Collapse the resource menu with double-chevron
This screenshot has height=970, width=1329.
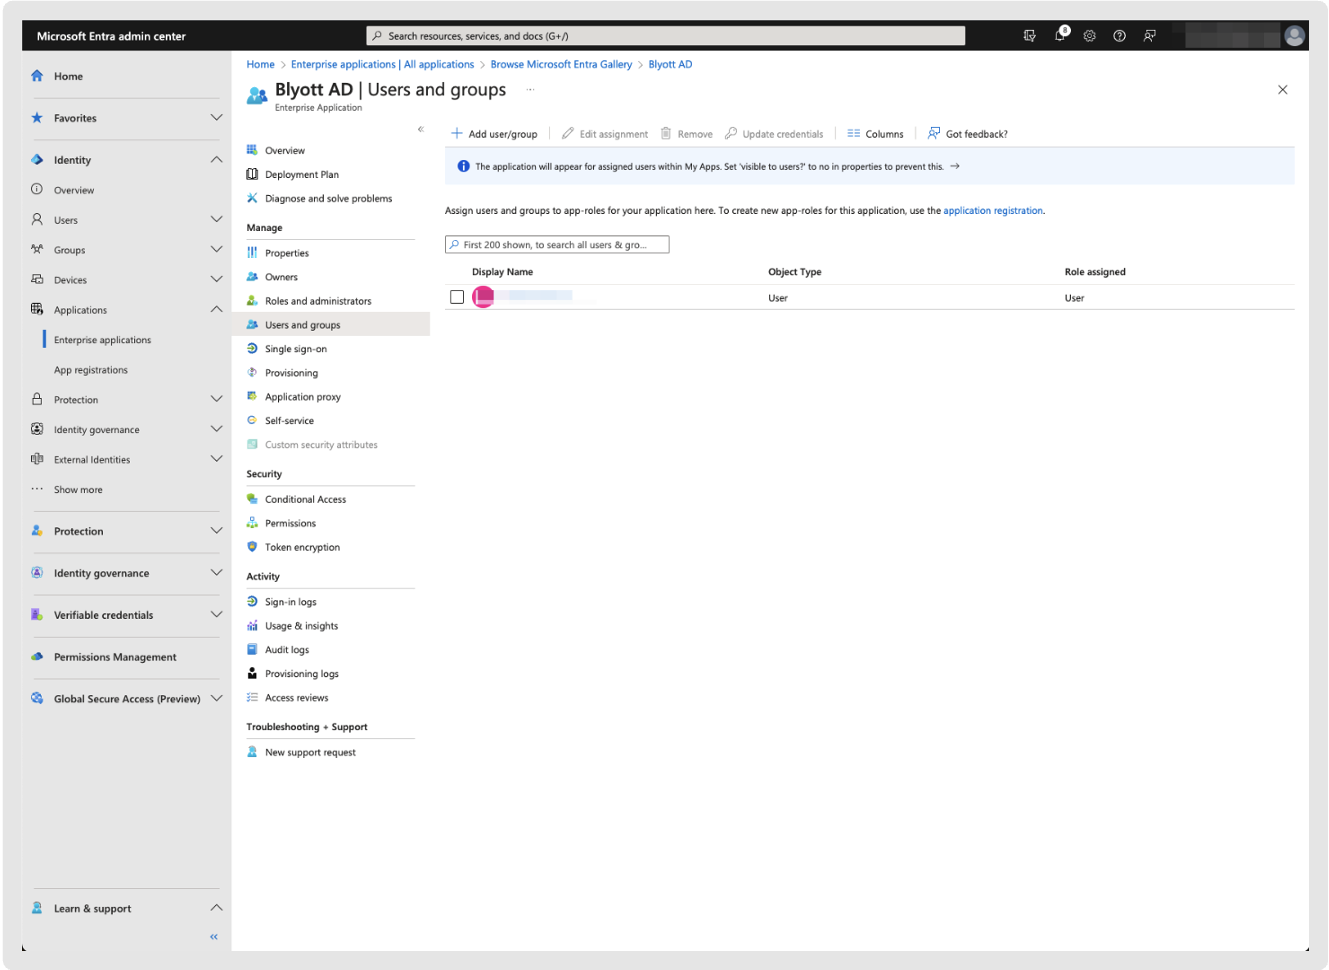click(x=421, y=129)
